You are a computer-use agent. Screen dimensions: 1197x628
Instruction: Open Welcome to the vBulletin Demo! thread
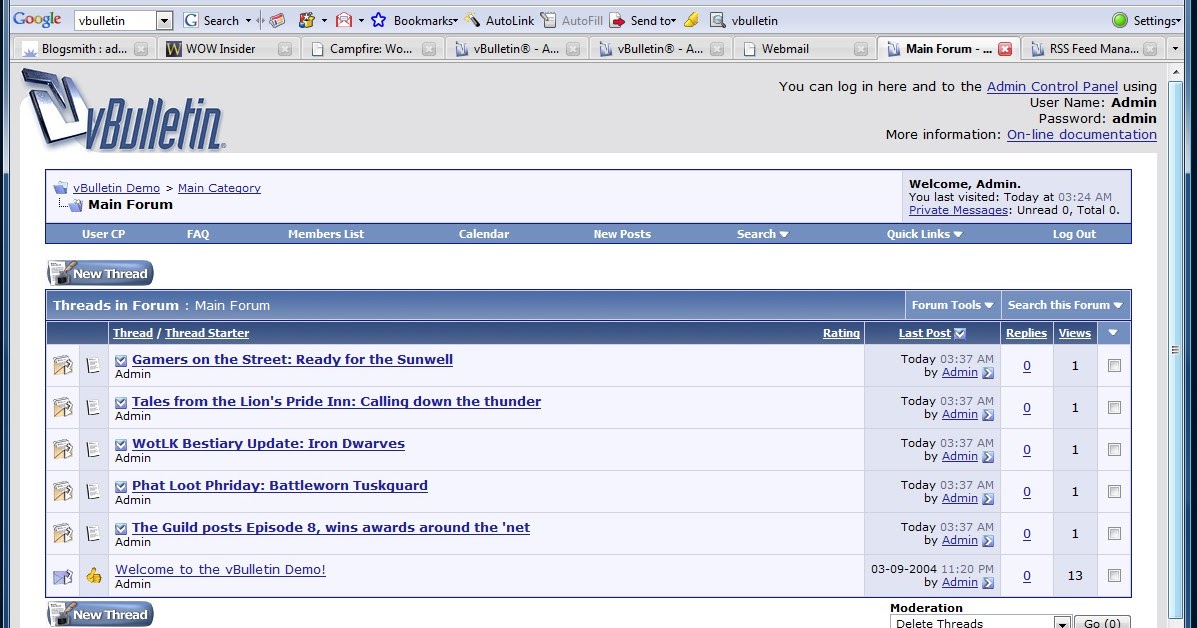point(221,569)
